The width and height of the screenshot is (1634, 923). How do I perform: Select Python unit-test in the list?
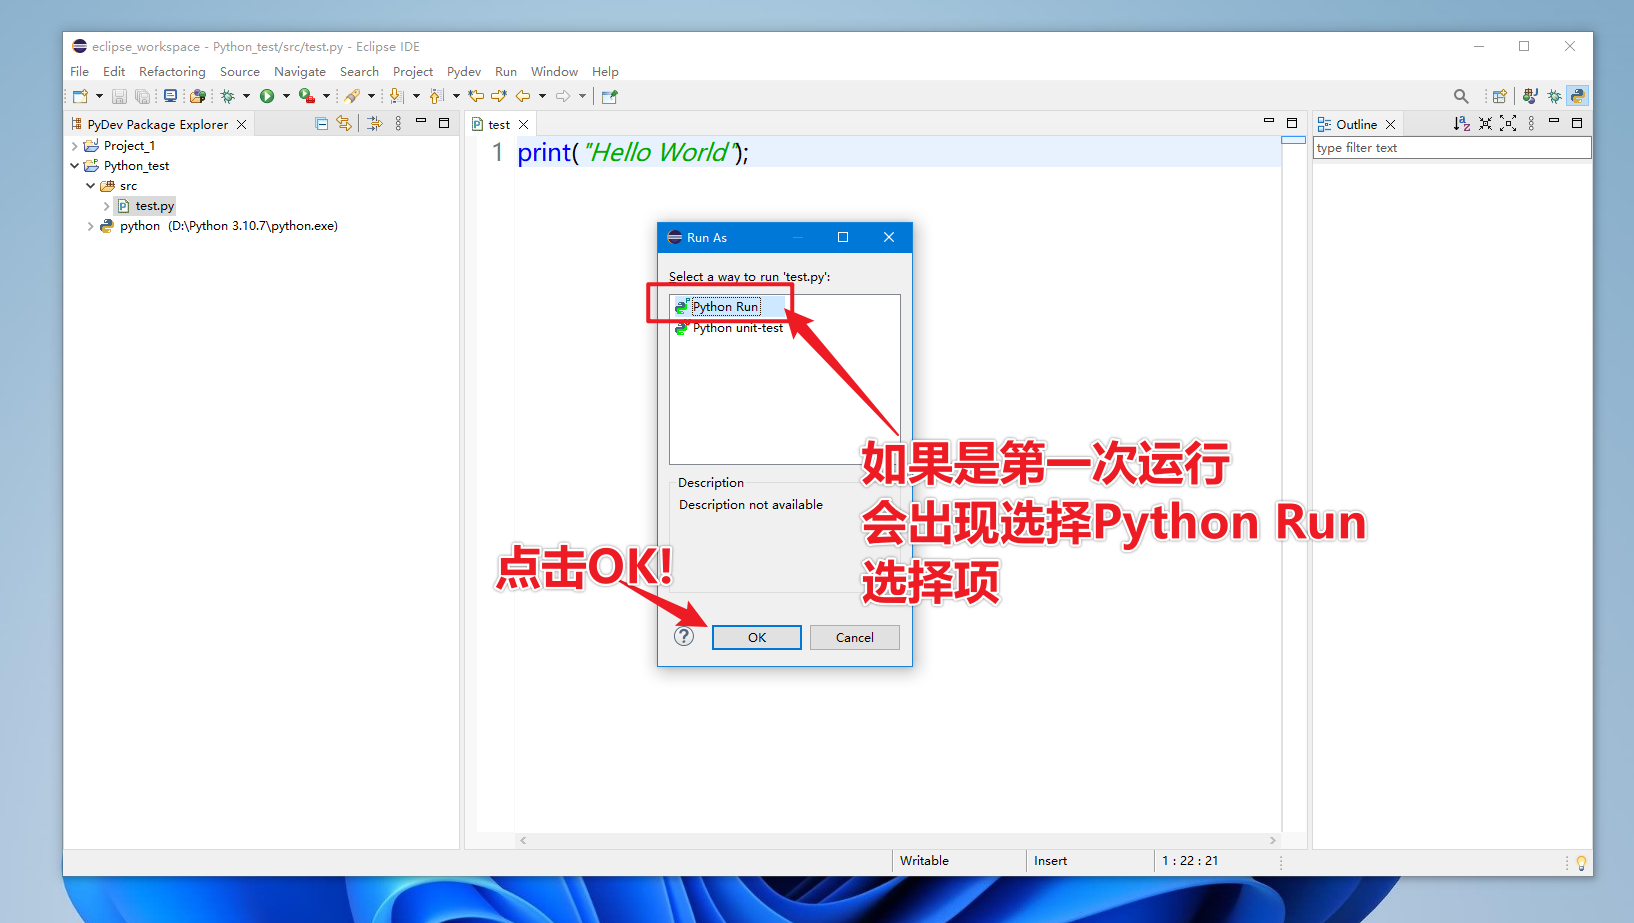tap(738, 328)
